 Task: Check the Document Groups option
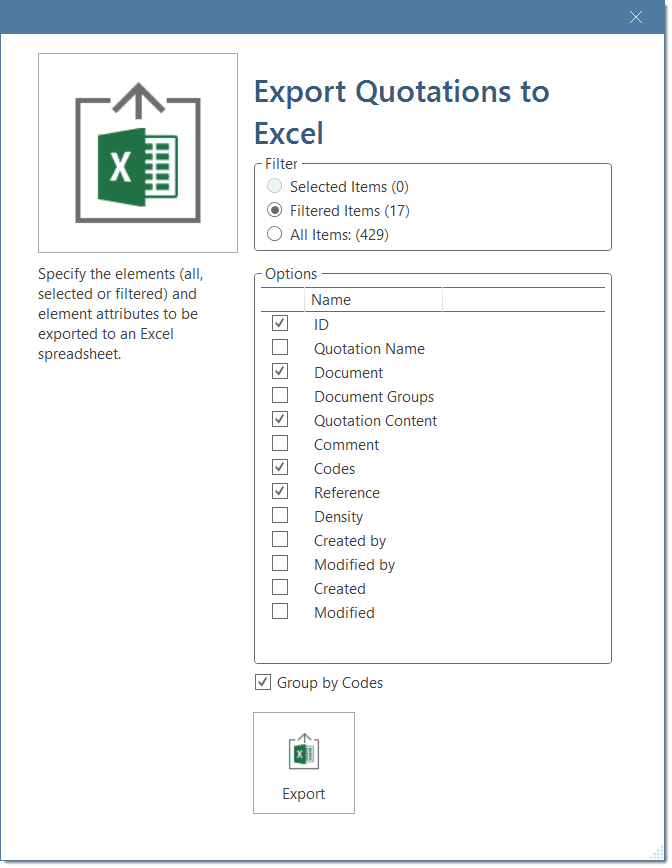pyautogui.click(x=280, y=395)
